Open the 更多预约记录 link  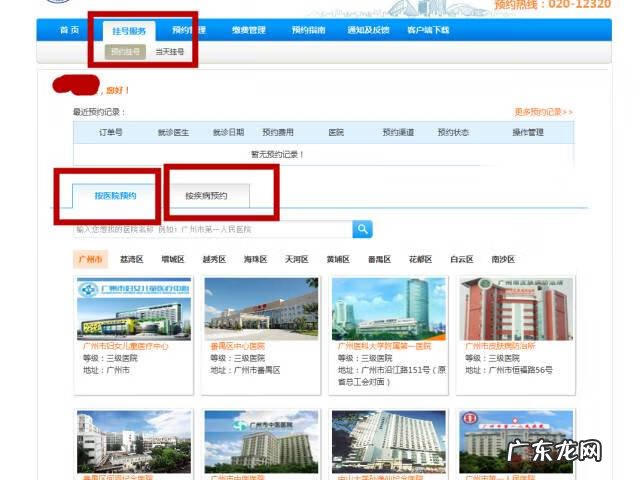(x=543, y=112)
